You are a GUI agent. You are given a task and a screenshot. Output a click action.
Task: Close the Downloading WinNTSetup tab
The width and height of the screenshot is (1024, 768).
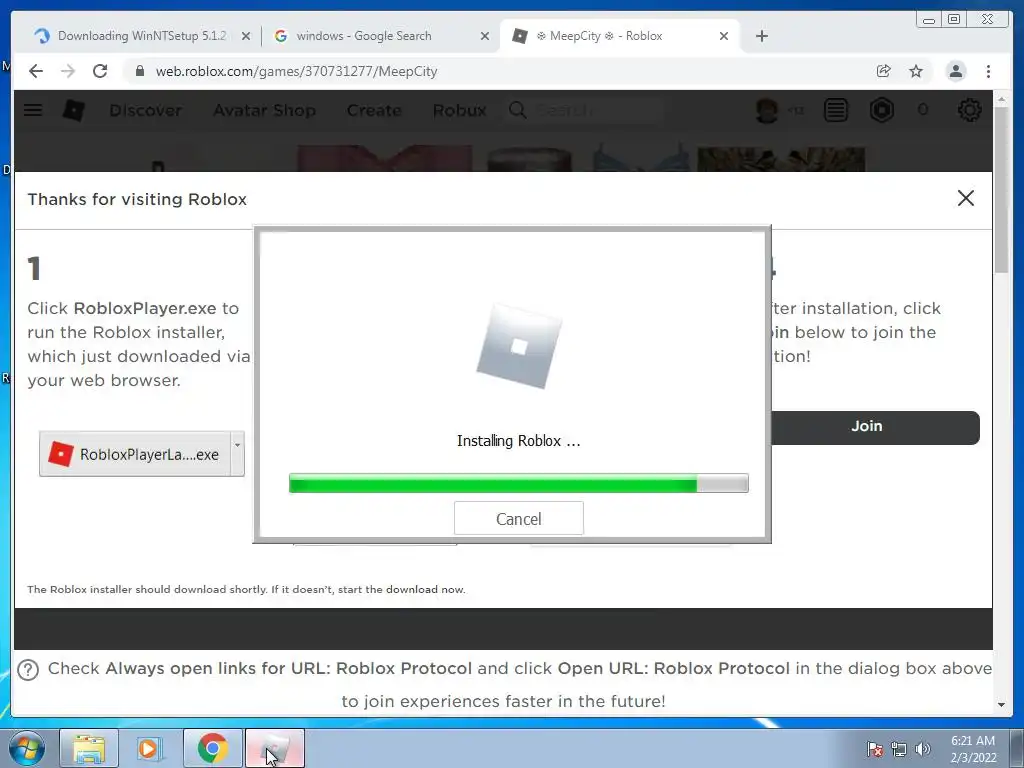tap(246, 37)
